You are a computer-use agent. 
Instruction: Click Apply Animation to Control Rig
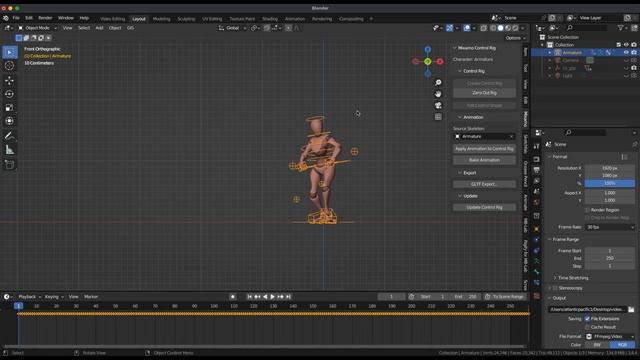point(484,149)
